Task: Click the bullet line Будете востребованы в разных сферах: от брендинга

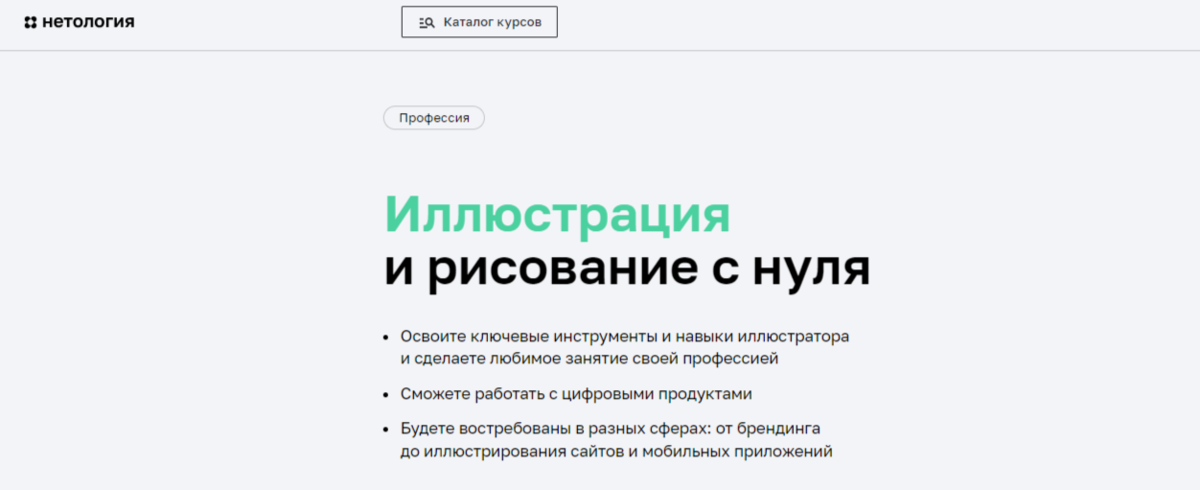Action: (x=610, y=429)
